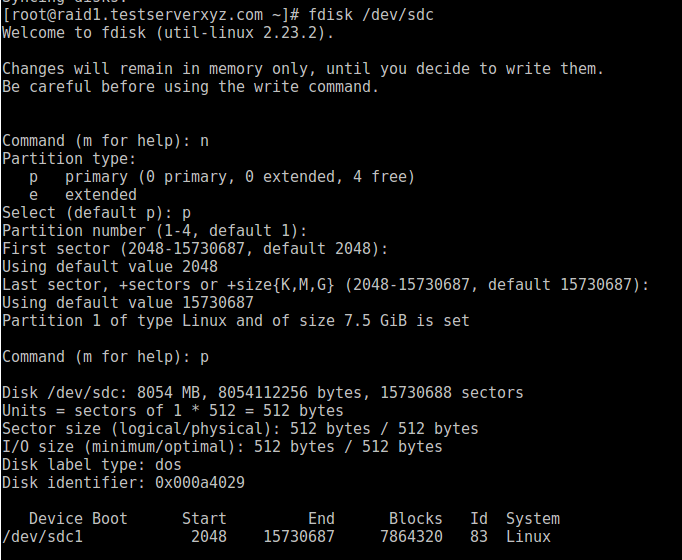Click the 'Device Boot' column header
The width and height of the screenshot is (682, 560).
(x=78, y=519)
